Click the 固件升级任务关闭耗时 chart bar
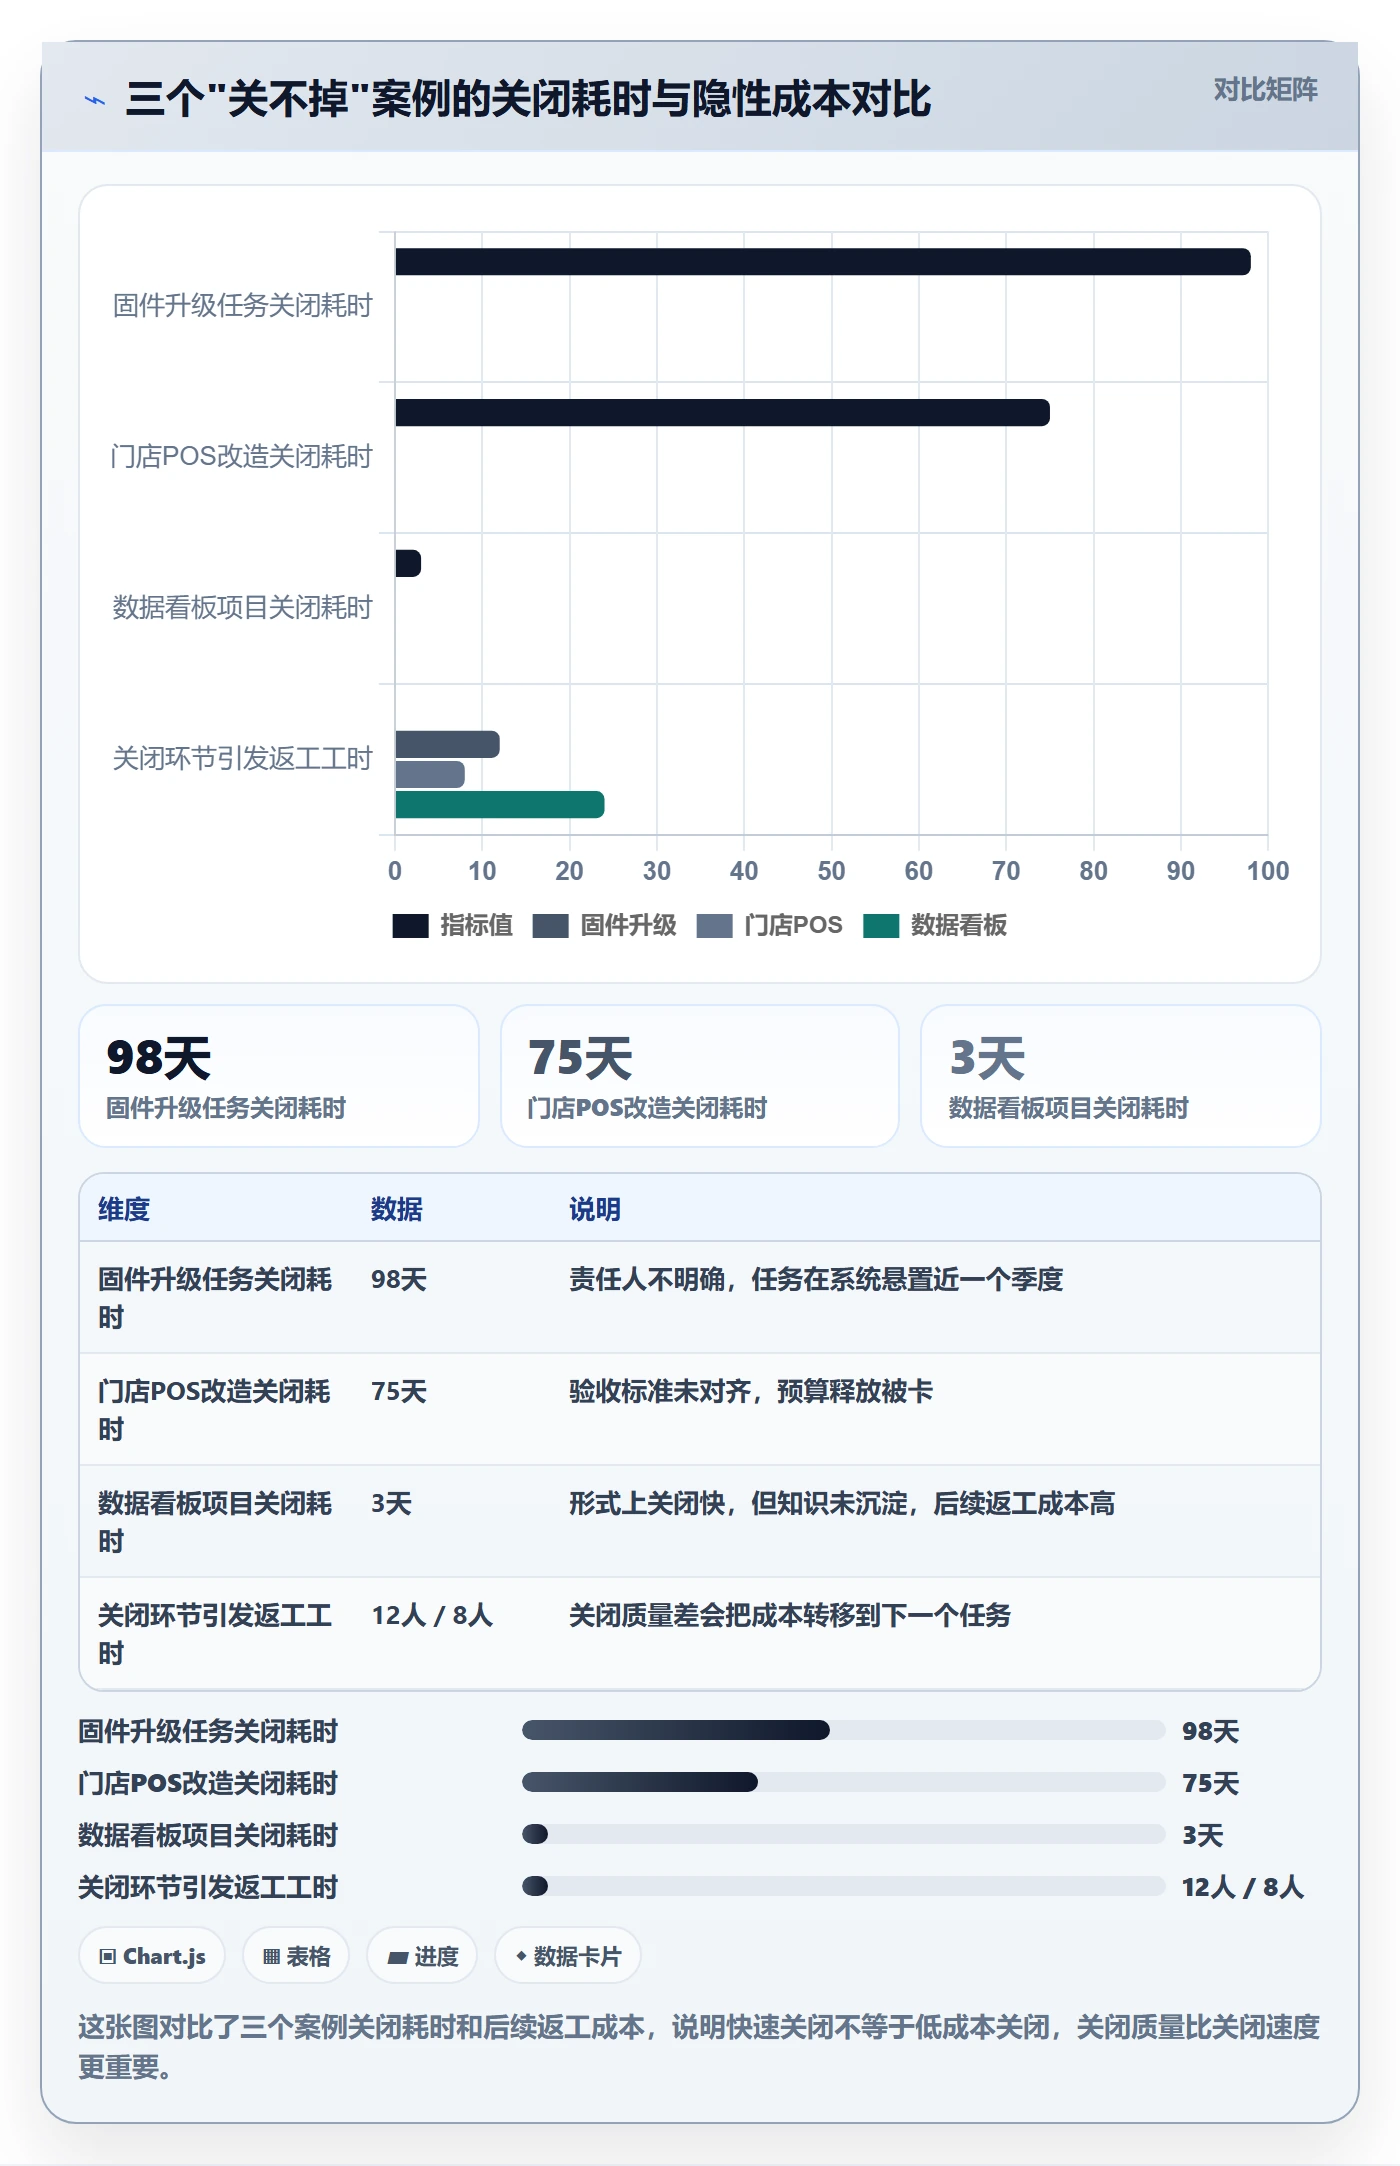1400x2166 pixels. point(823,262)
